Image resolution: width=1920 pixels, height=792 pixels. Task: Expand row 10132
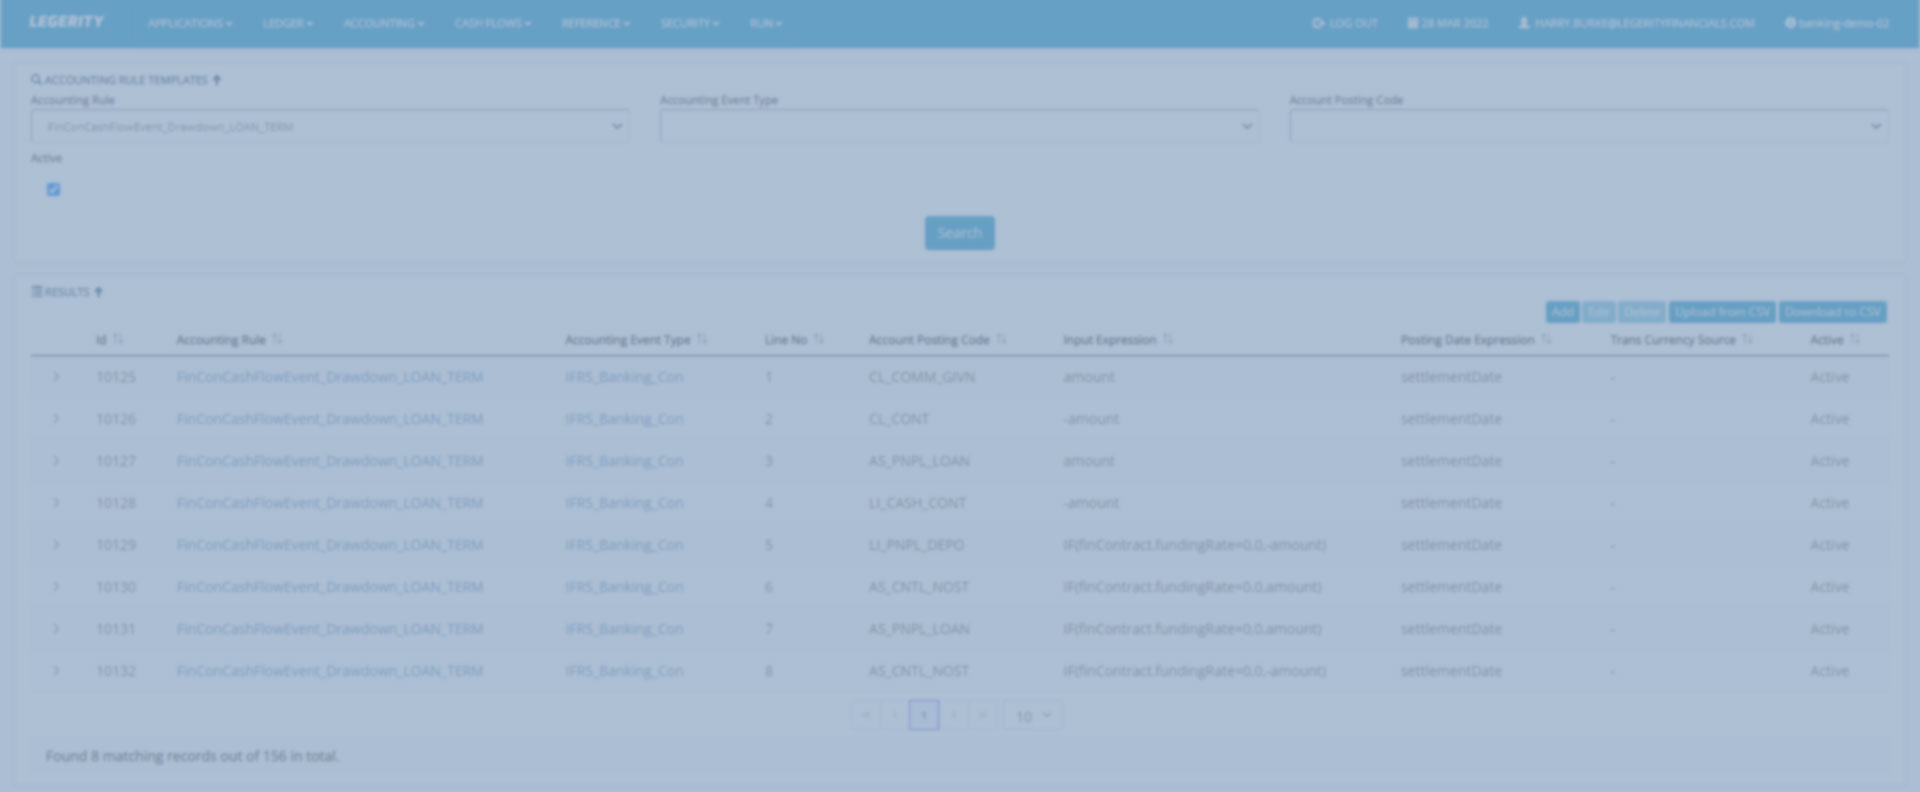tap(56, 671)
